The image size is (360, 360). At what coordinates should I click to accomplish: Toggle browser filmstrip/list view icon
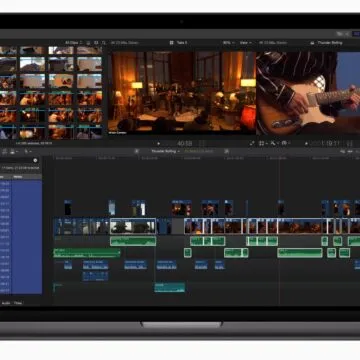click(89, 43)
